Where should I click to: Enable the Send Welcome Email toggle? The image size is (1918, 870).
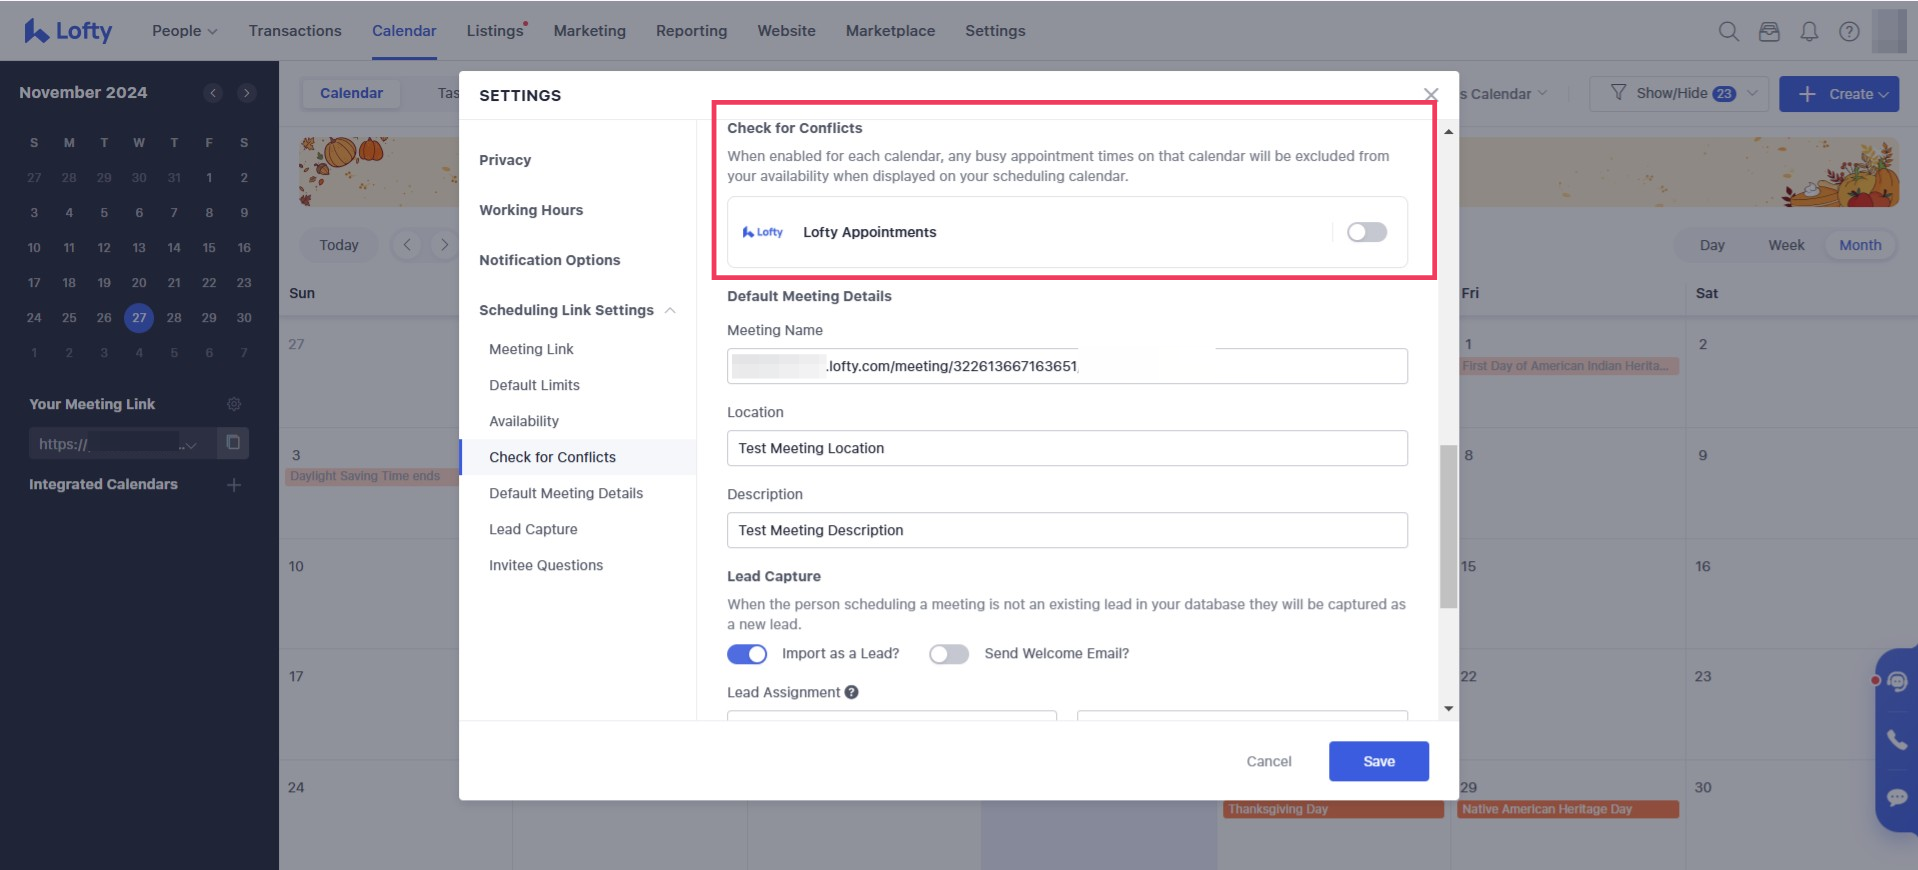(949, 654)
